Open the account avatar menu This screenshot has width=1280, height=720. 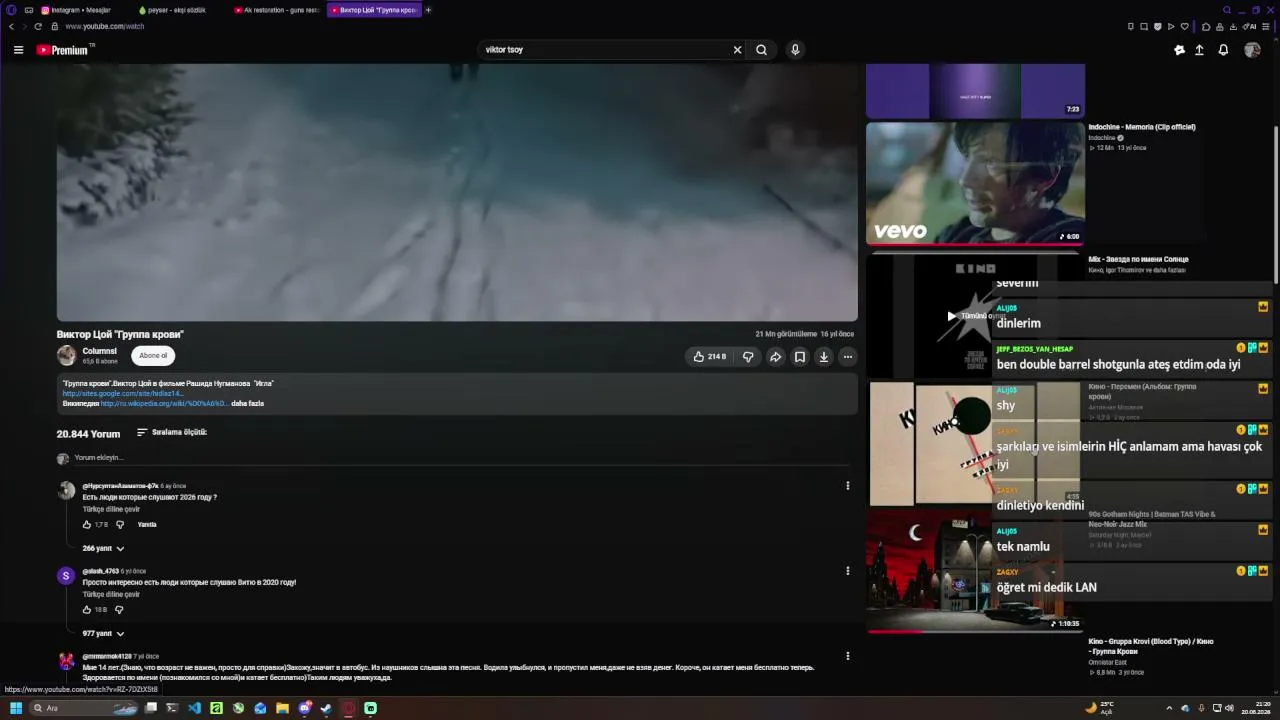click(x=1252, y=50)
